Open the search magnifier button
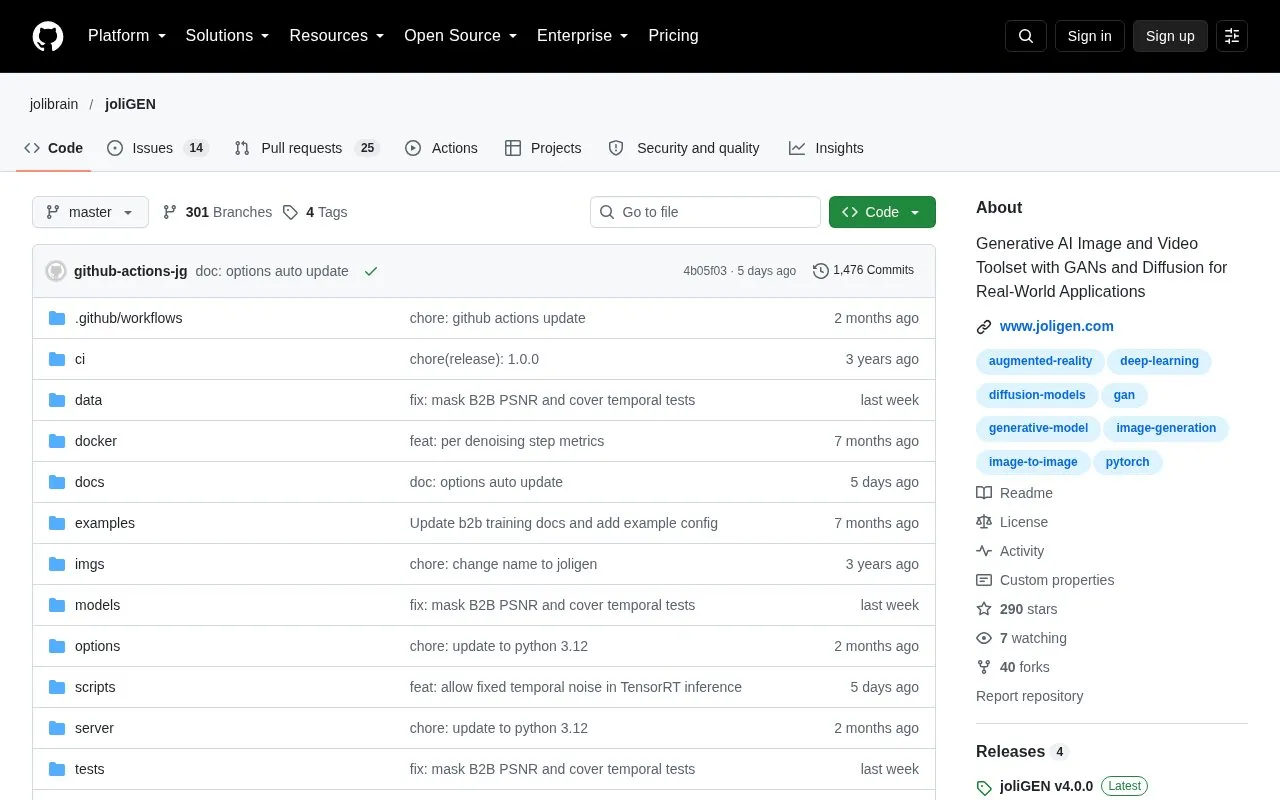The width and height of the screenshot is (1280, 800). click(1026, 36)
